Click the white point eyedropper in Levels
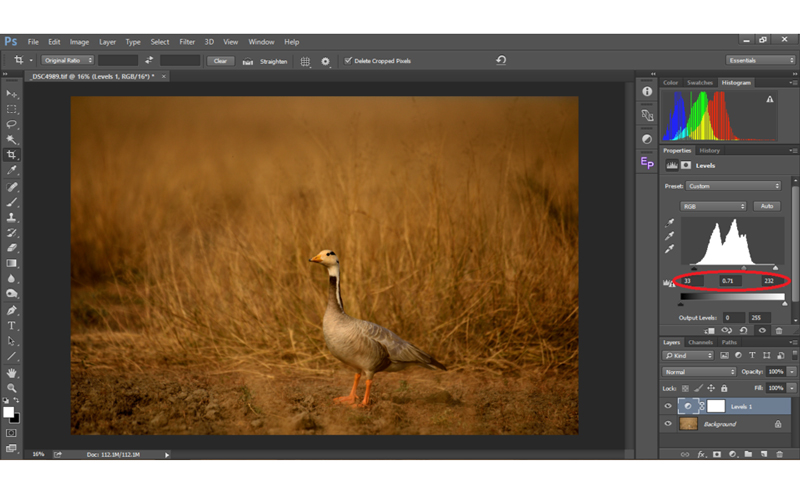The image size is (800, 493). click(669, 249)
